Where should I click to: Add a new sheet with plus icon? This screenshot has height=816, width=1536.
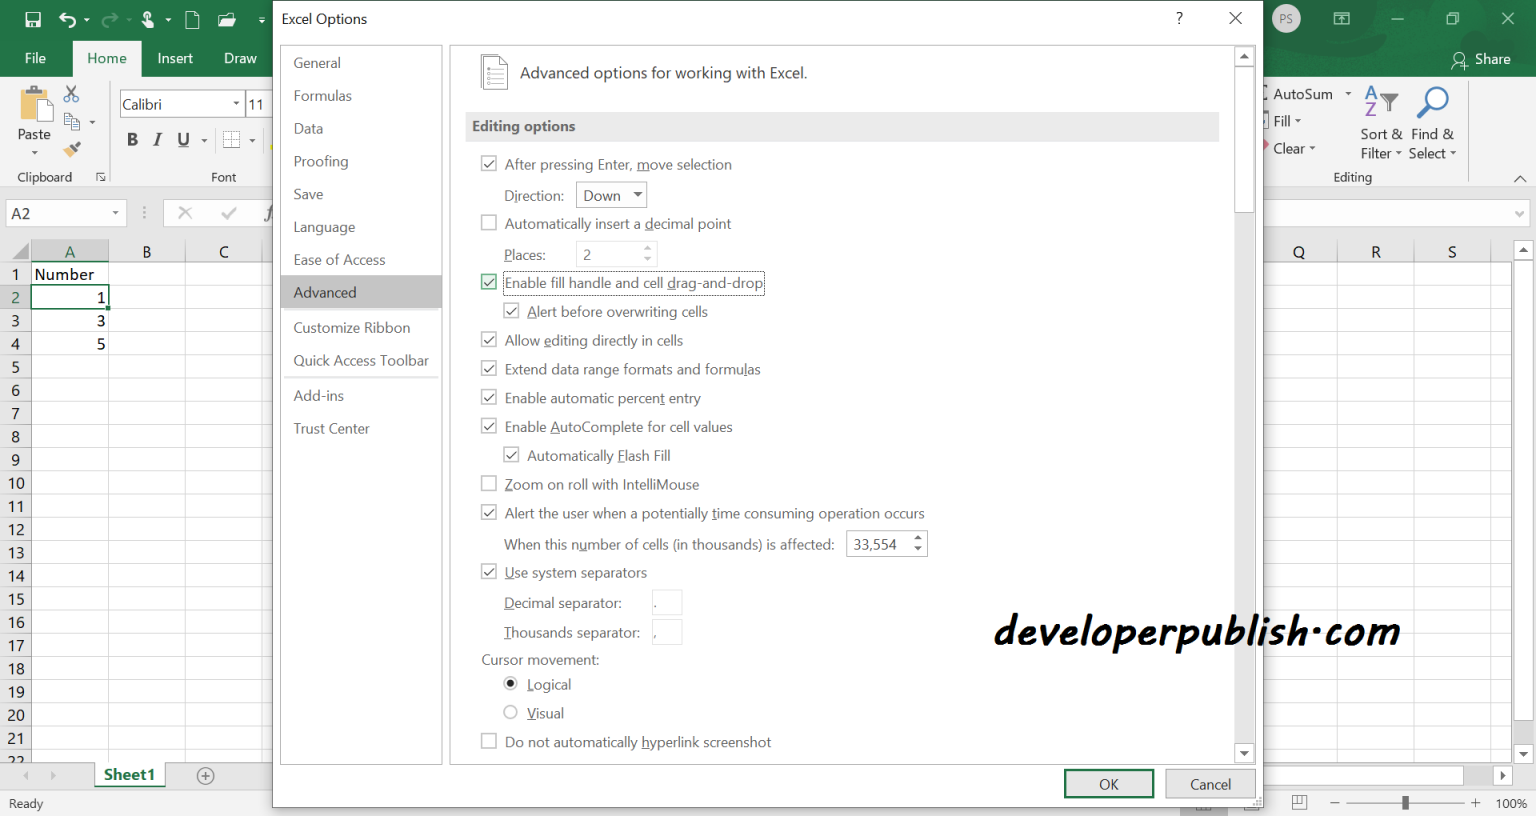coord(206,776)
